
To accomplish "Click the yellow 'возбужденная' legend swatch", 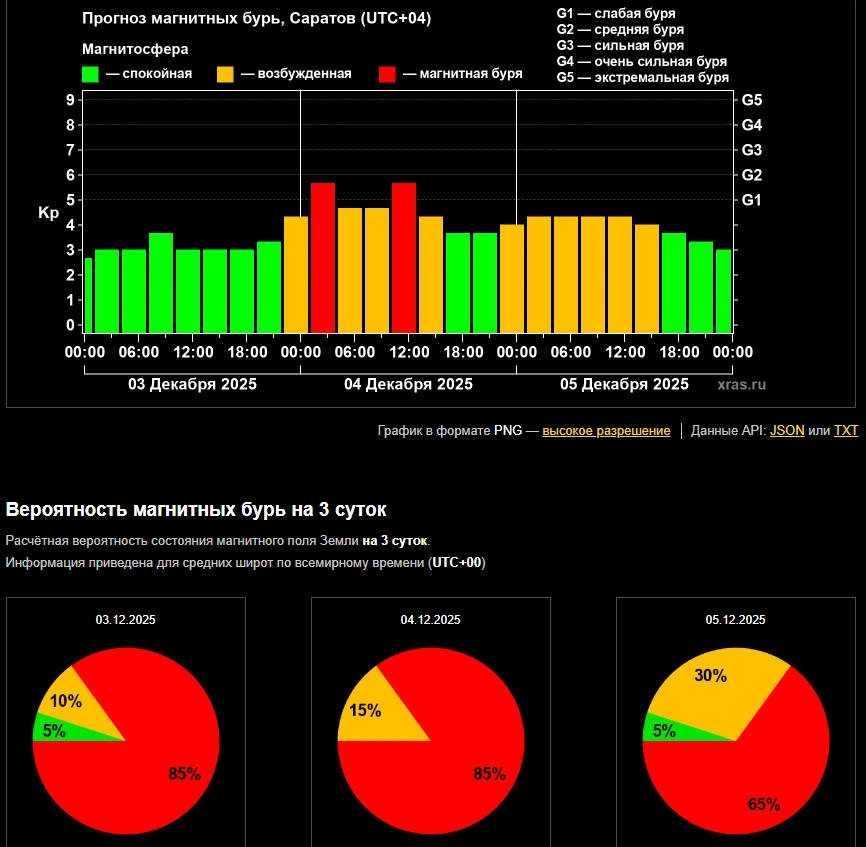I will (225, 74).
